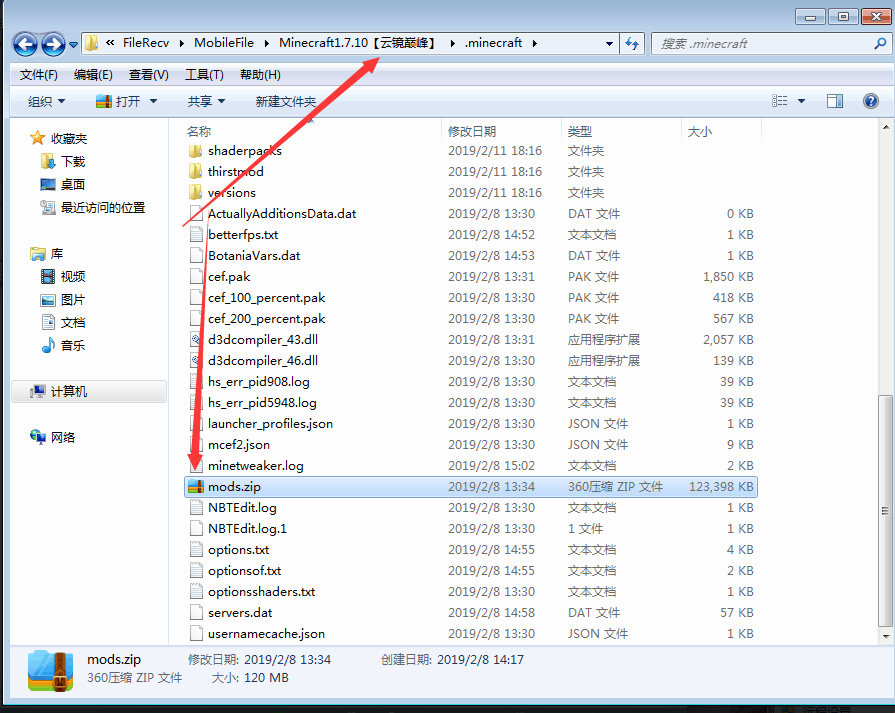Open the 下载 folder in Favorites

pos(73,161)
